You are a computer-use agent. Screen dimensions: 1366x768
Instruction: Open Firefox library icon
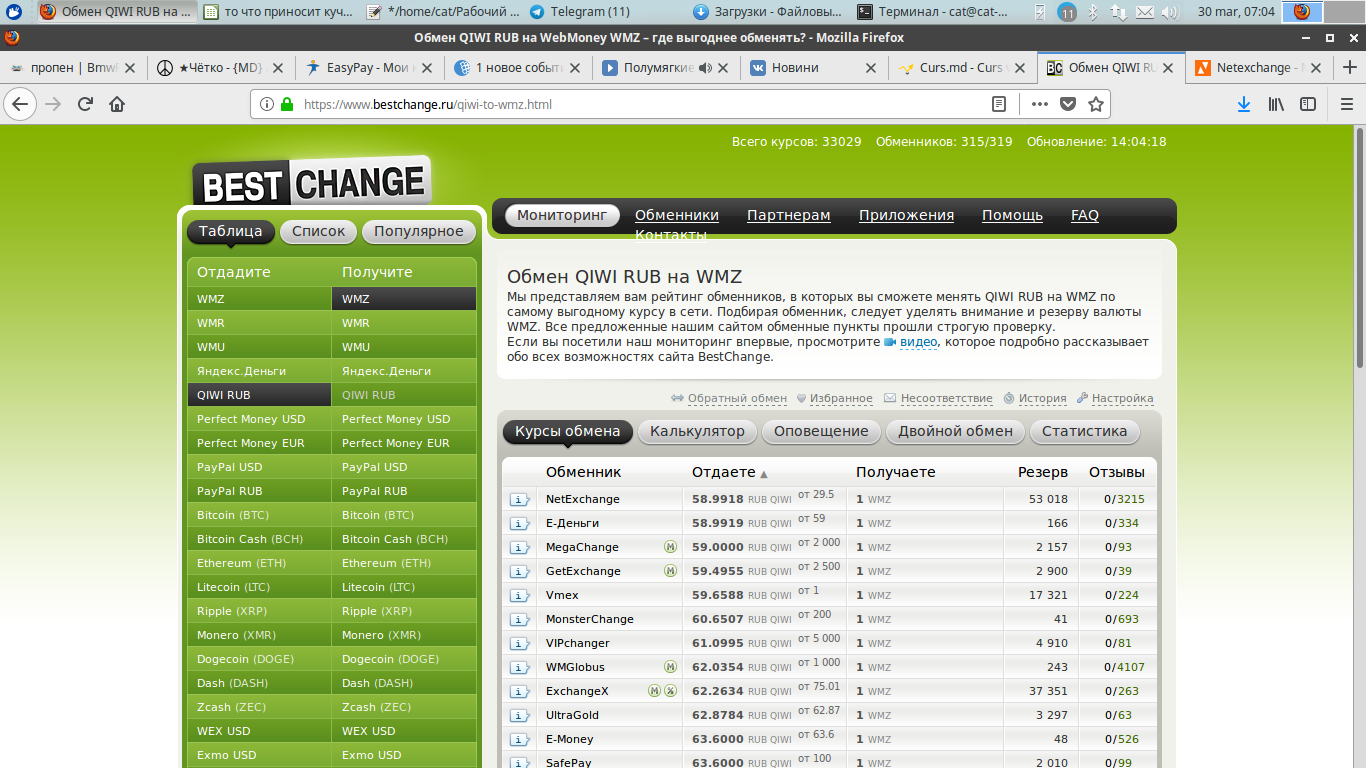1276,104
